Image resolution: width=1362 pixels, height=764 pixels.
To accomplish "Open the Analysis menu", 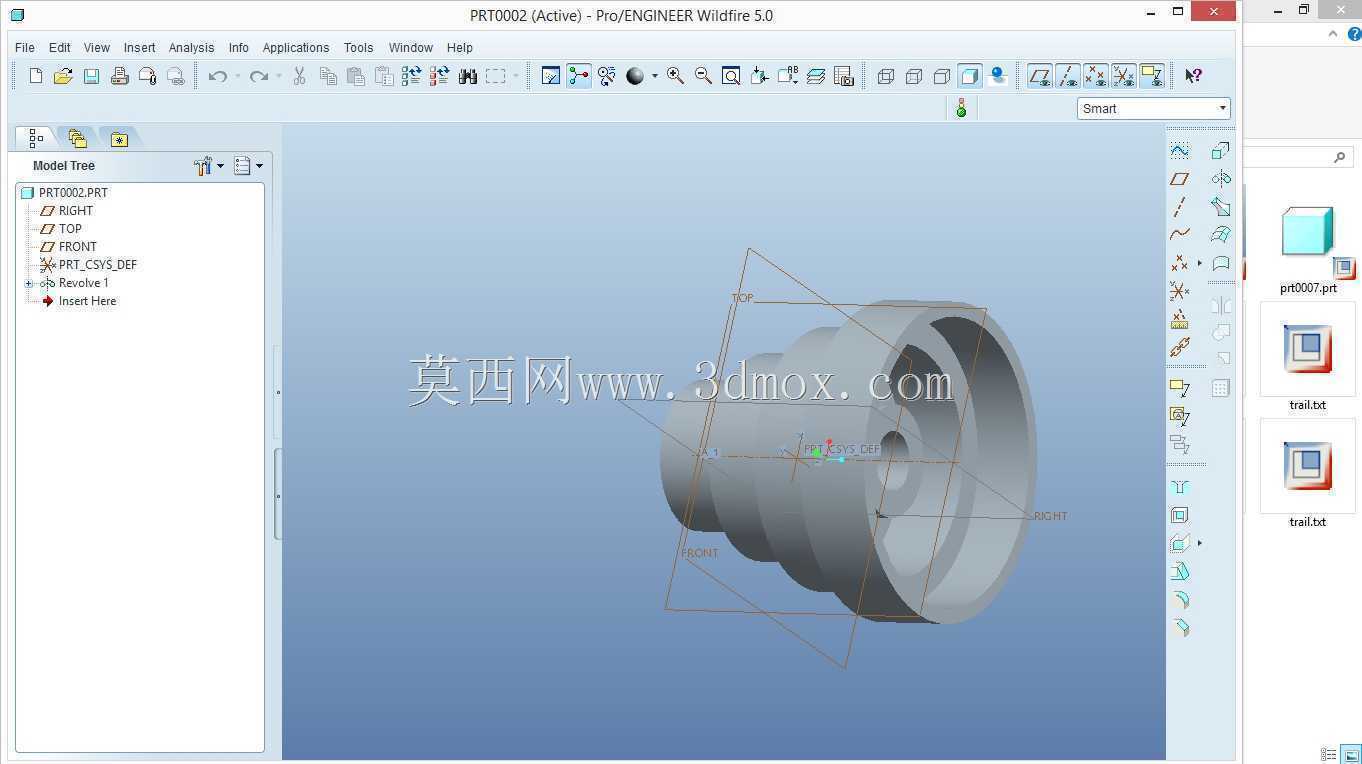I will click(x=191, y=47).
